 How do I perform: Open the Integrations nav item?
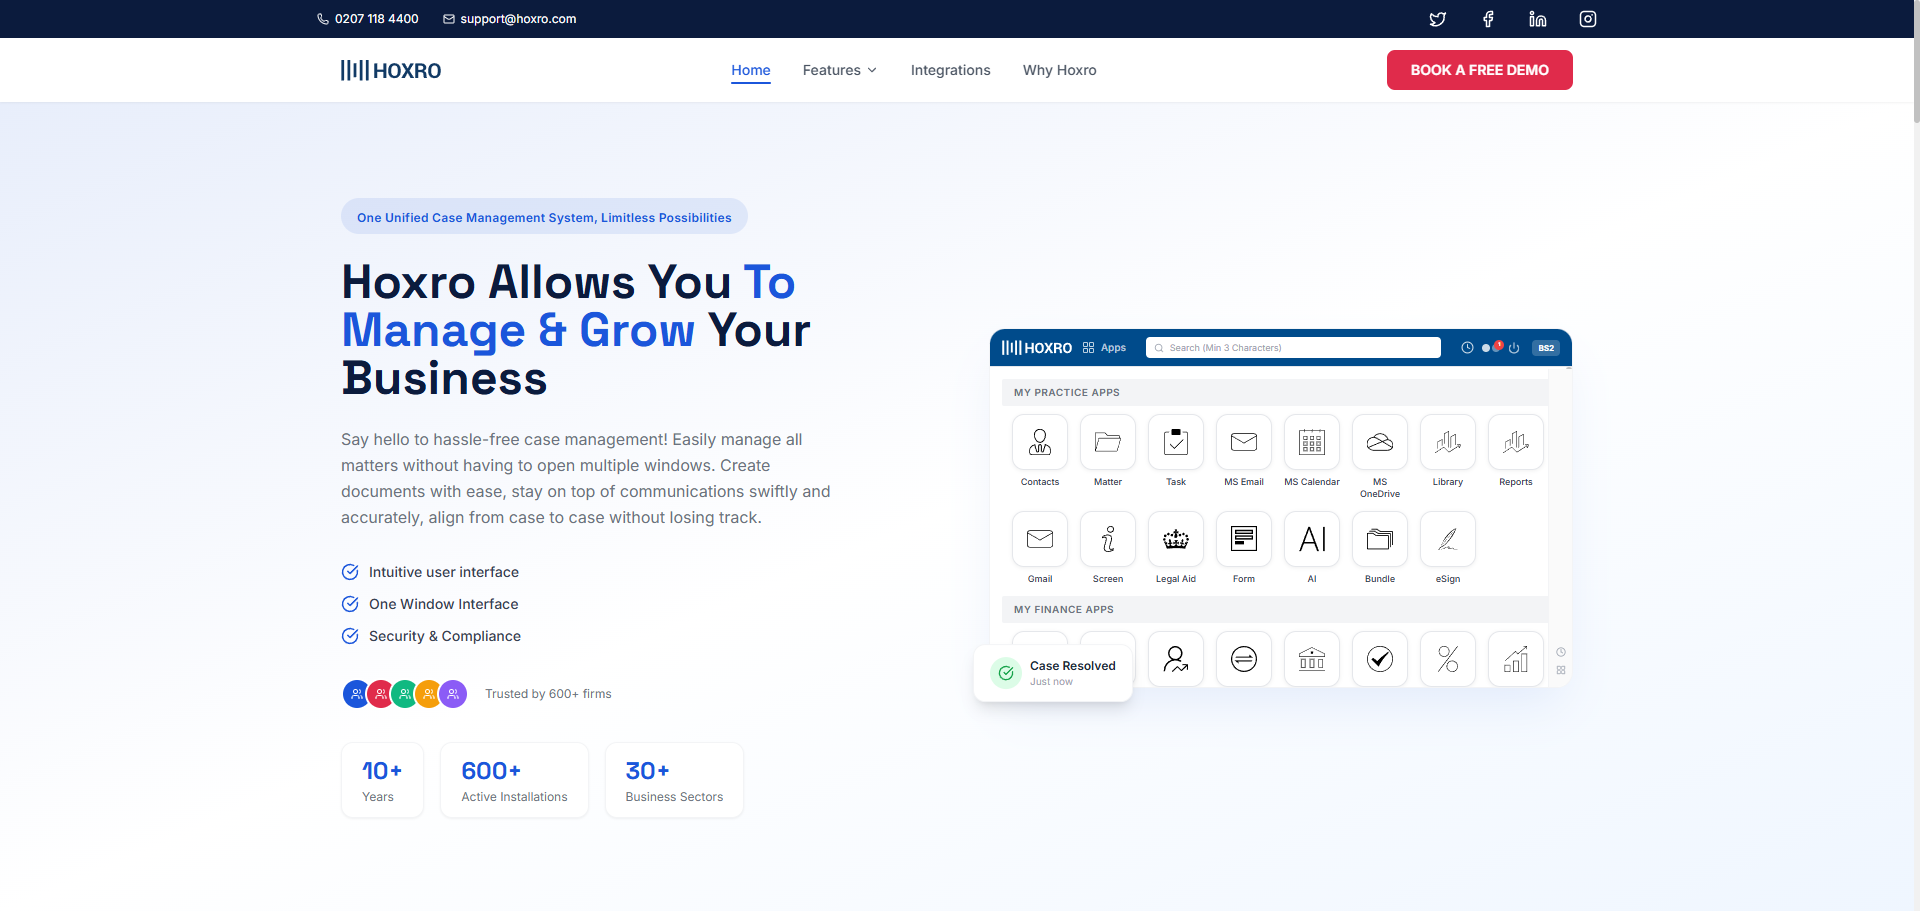point(951,70)
